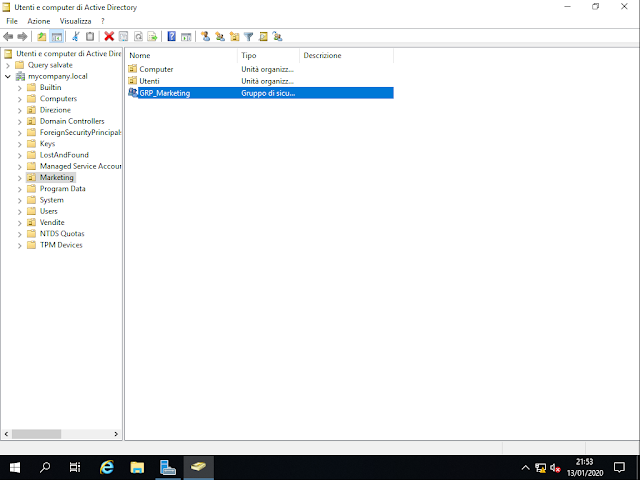Open the notification center icon
This screenshot has width=640, height=480.
(x=620, y=467)
